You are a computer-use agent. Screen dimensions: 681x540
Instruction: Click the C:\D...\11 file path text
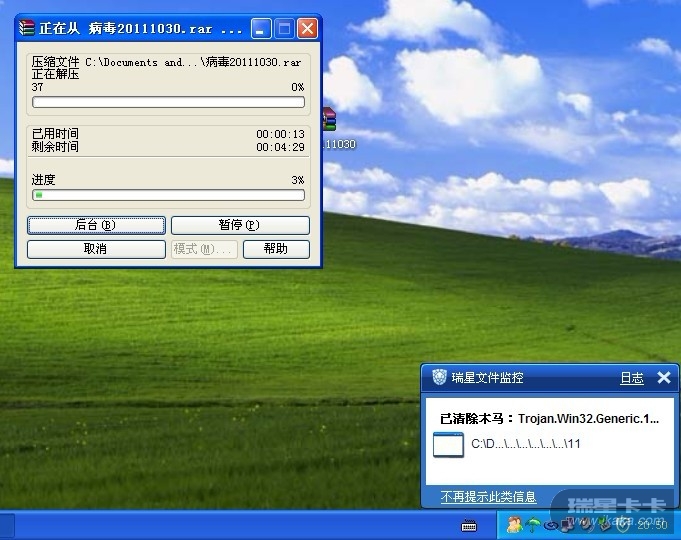tap(526, 444)
